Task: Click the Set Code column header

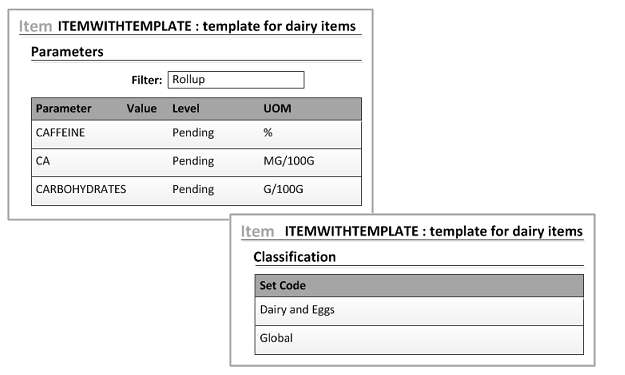Action: click(x=283, y=285)
